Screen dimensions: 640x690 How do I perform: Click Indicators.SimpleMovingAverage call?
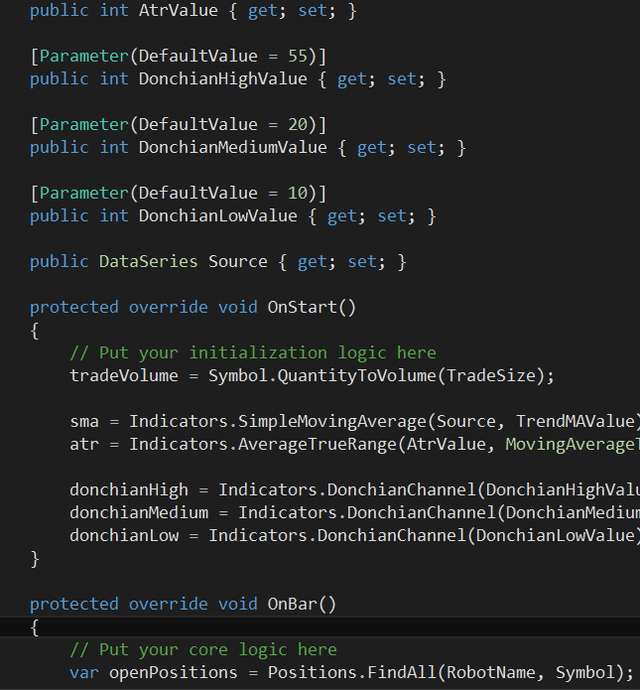tap(278, 422)
